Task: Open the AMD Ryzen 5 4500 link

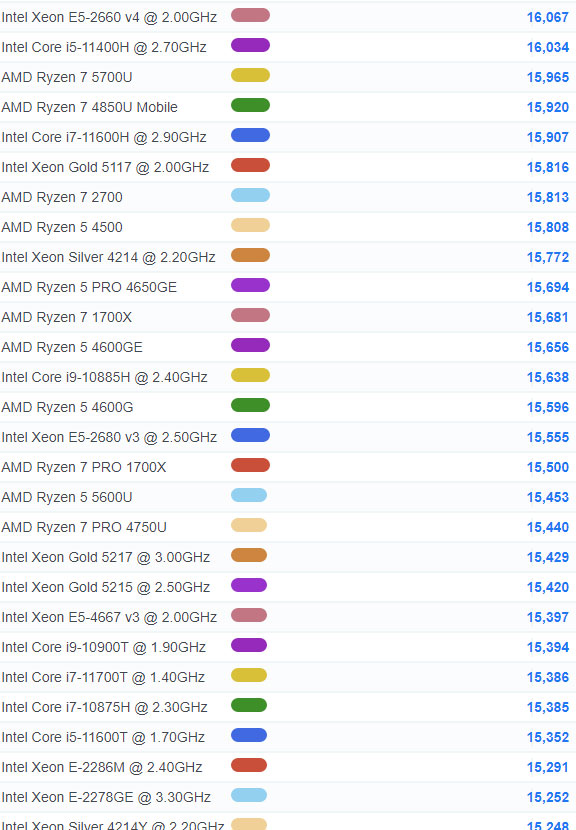Action: coord(62,228)
